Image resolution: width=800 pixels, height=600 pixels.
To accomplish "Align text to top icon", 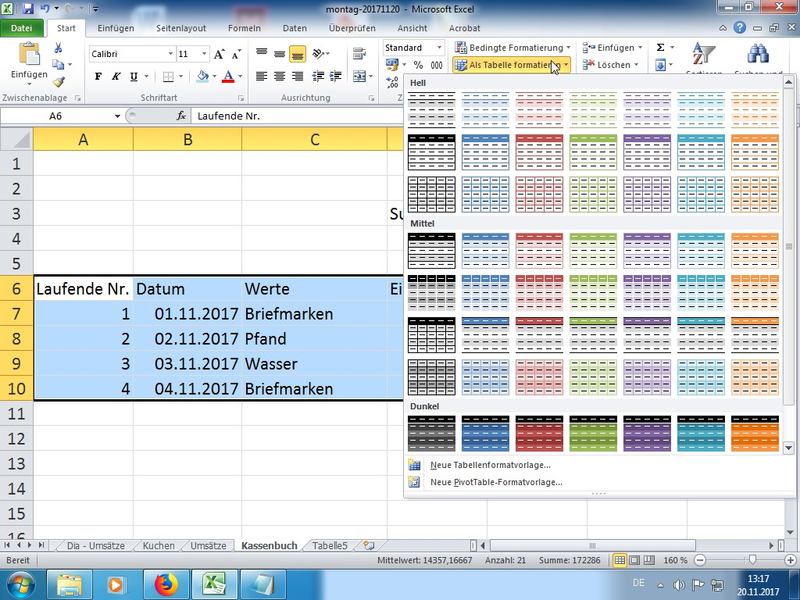I will click(x=262, y=53).
